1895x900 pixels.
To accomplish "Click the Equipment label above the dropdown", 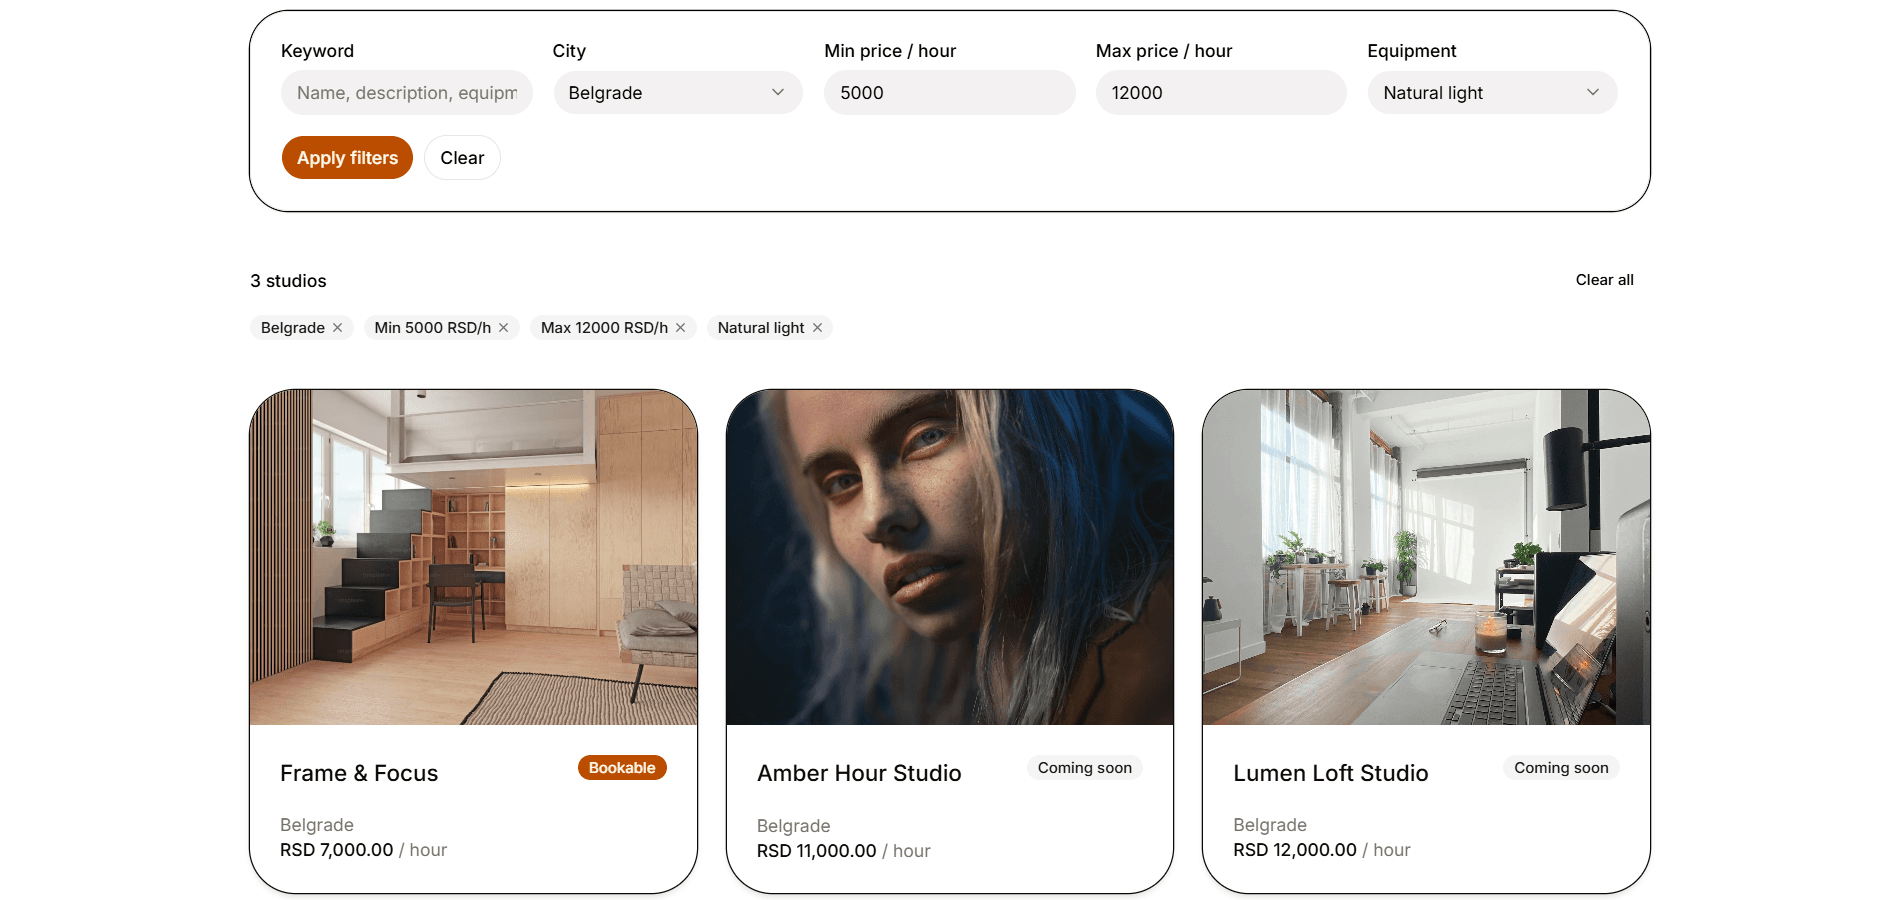I will 1411,51.
